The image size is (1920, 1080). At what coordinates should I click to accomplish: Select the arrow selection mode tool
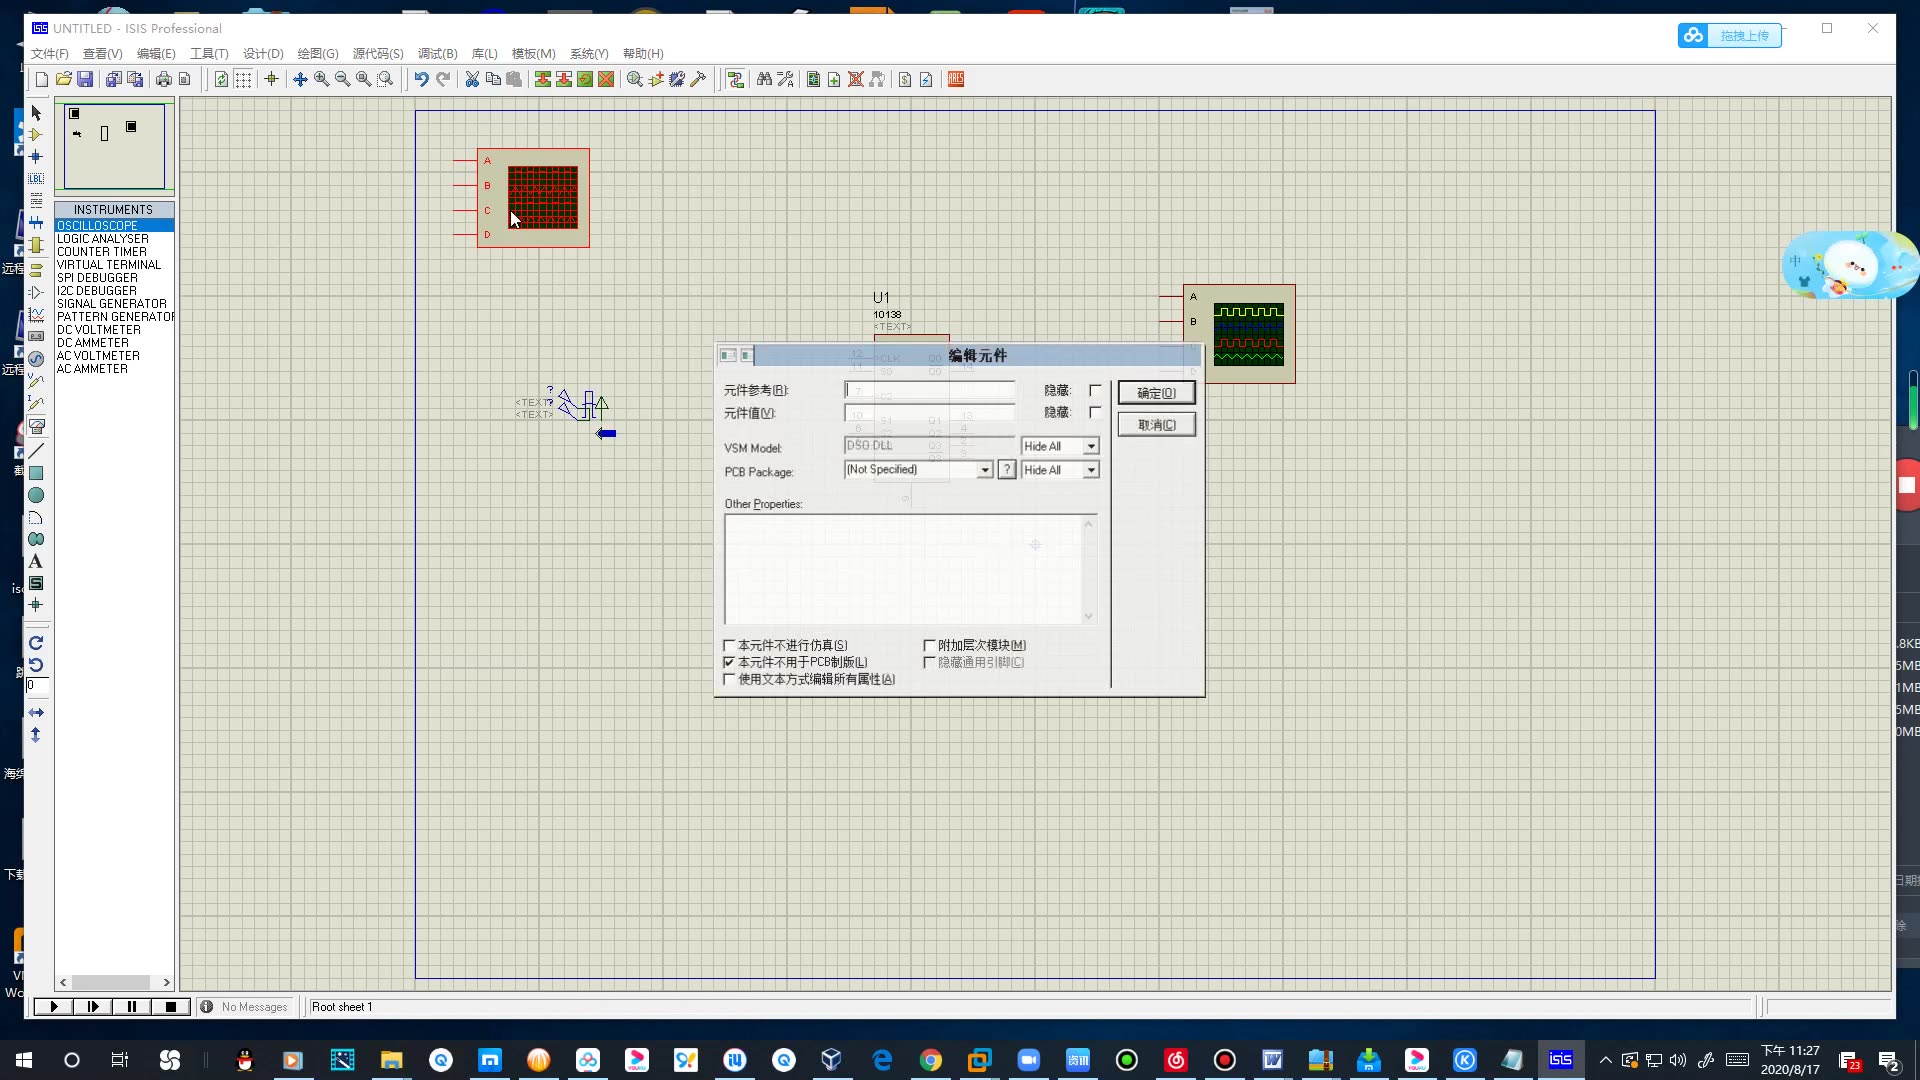[x=36, y=113]
